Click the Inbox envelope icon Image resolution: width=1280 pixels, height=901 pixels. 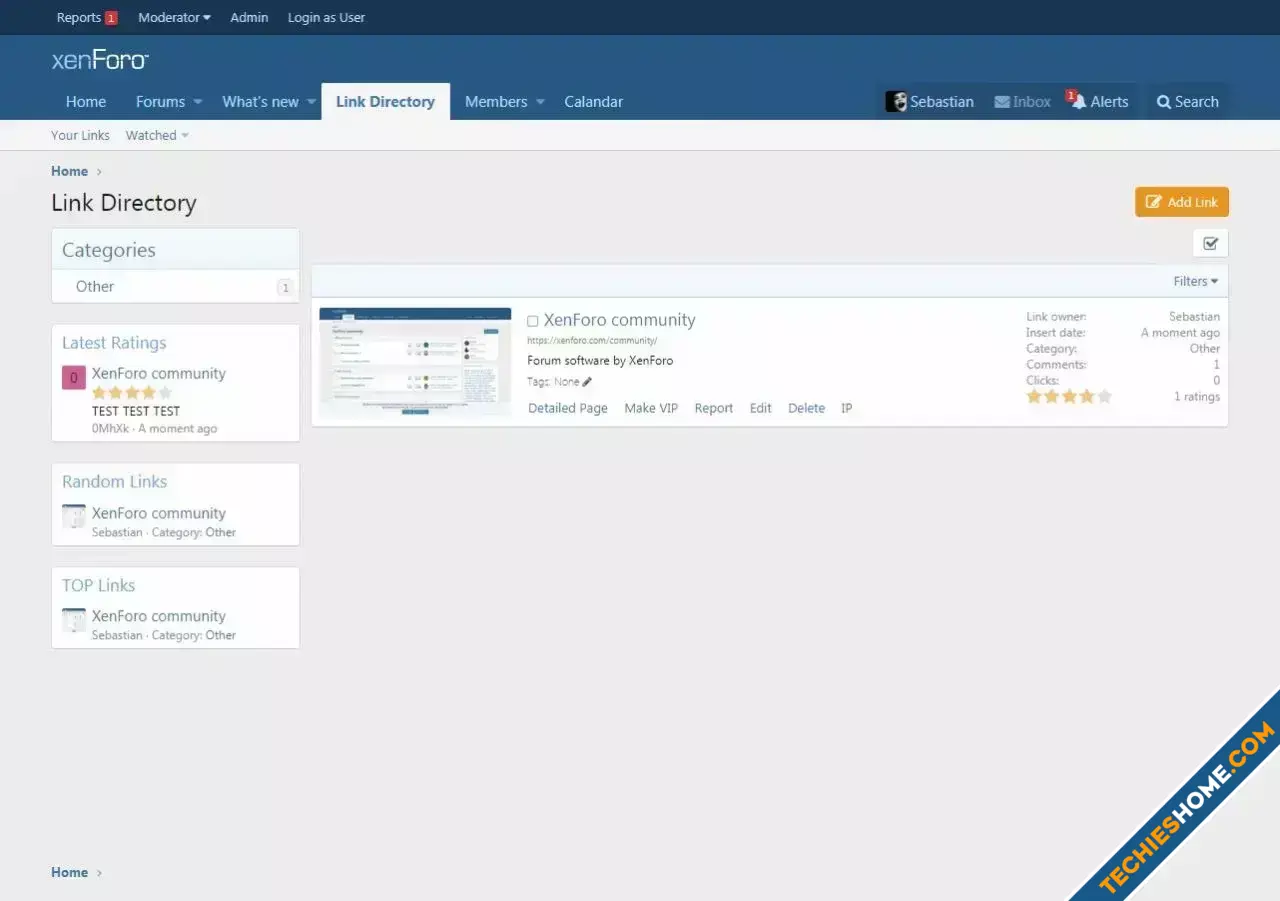pos(1001,102)
